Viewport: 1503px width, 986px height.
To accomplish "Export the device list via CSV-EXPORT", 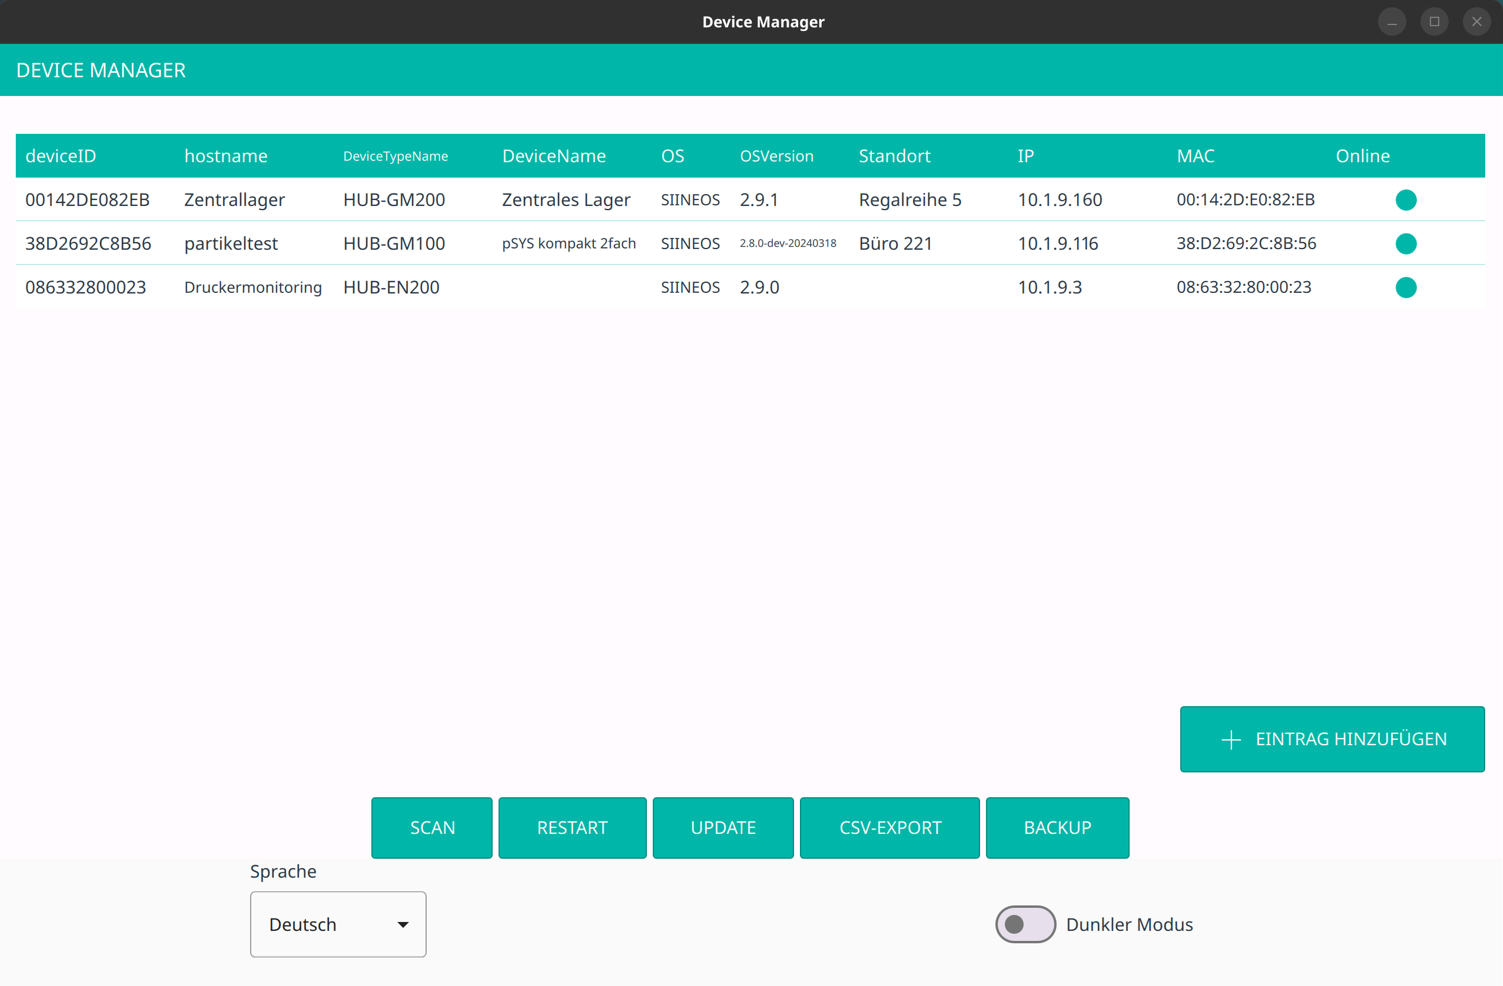I will tap(889, 828).
